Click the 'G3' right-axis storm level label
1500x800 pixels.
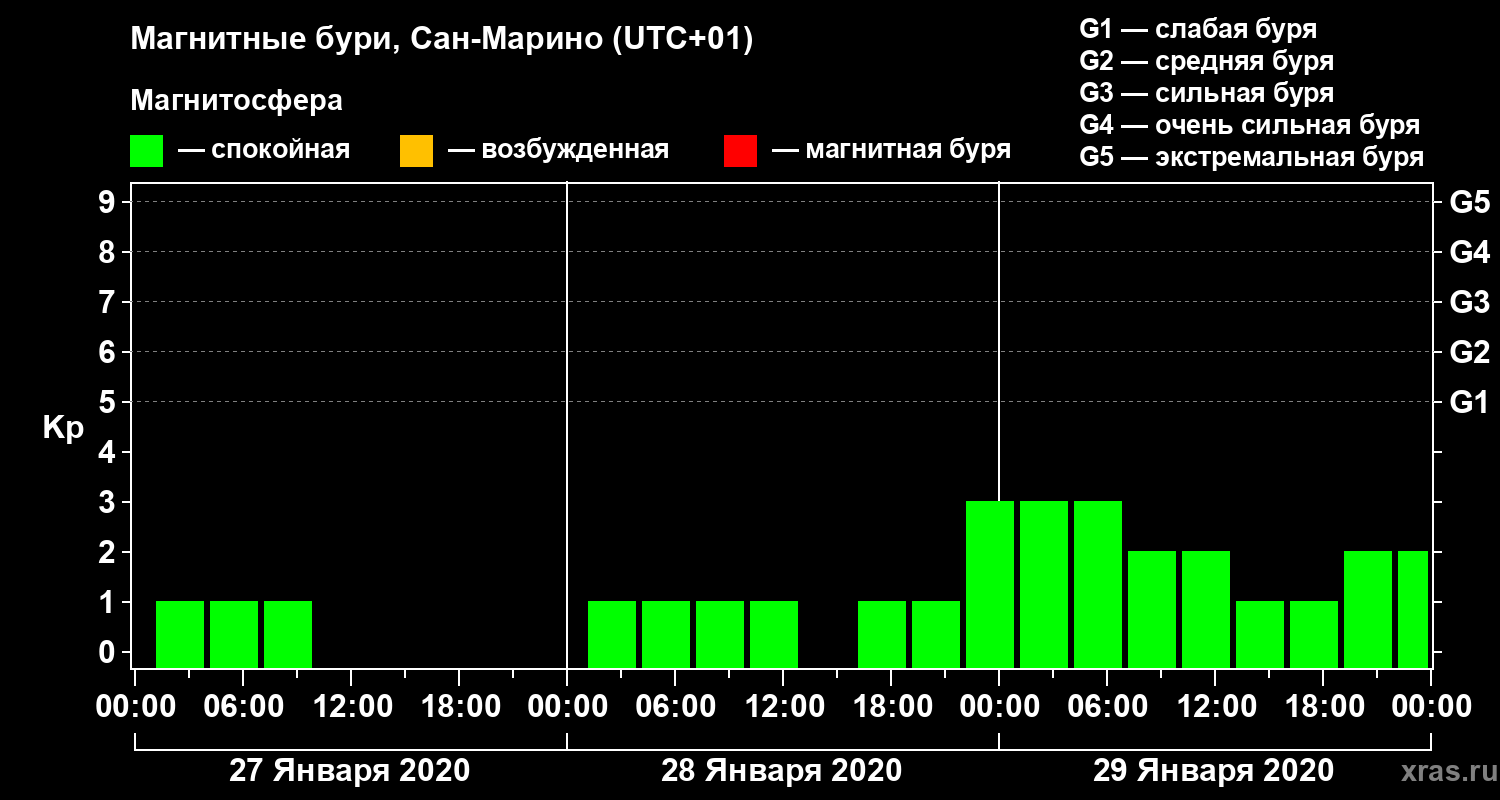[1469, 302]
